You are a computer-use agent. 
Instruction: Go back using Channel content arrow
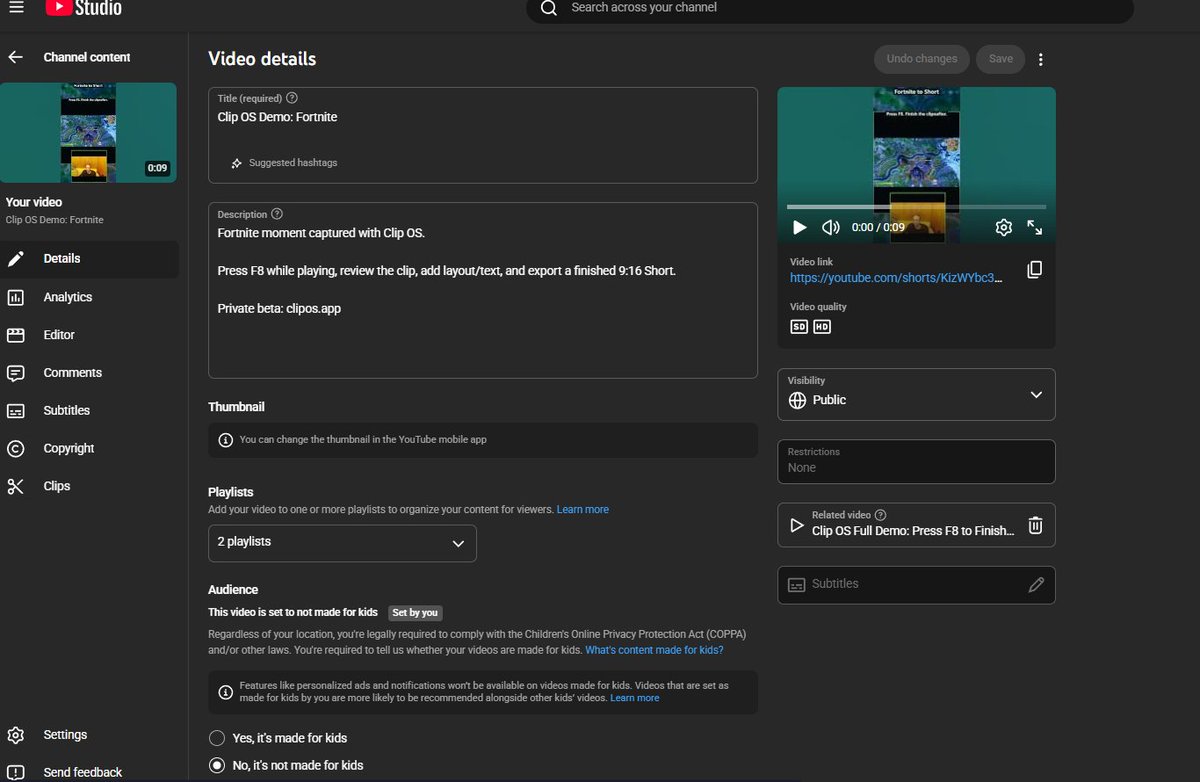[x=15, y=57]
